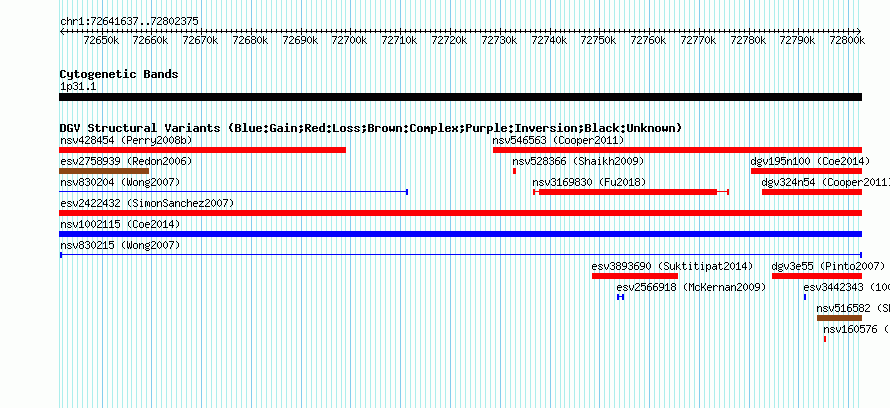Select the red nsv428454 loss bar

(203, 150)
